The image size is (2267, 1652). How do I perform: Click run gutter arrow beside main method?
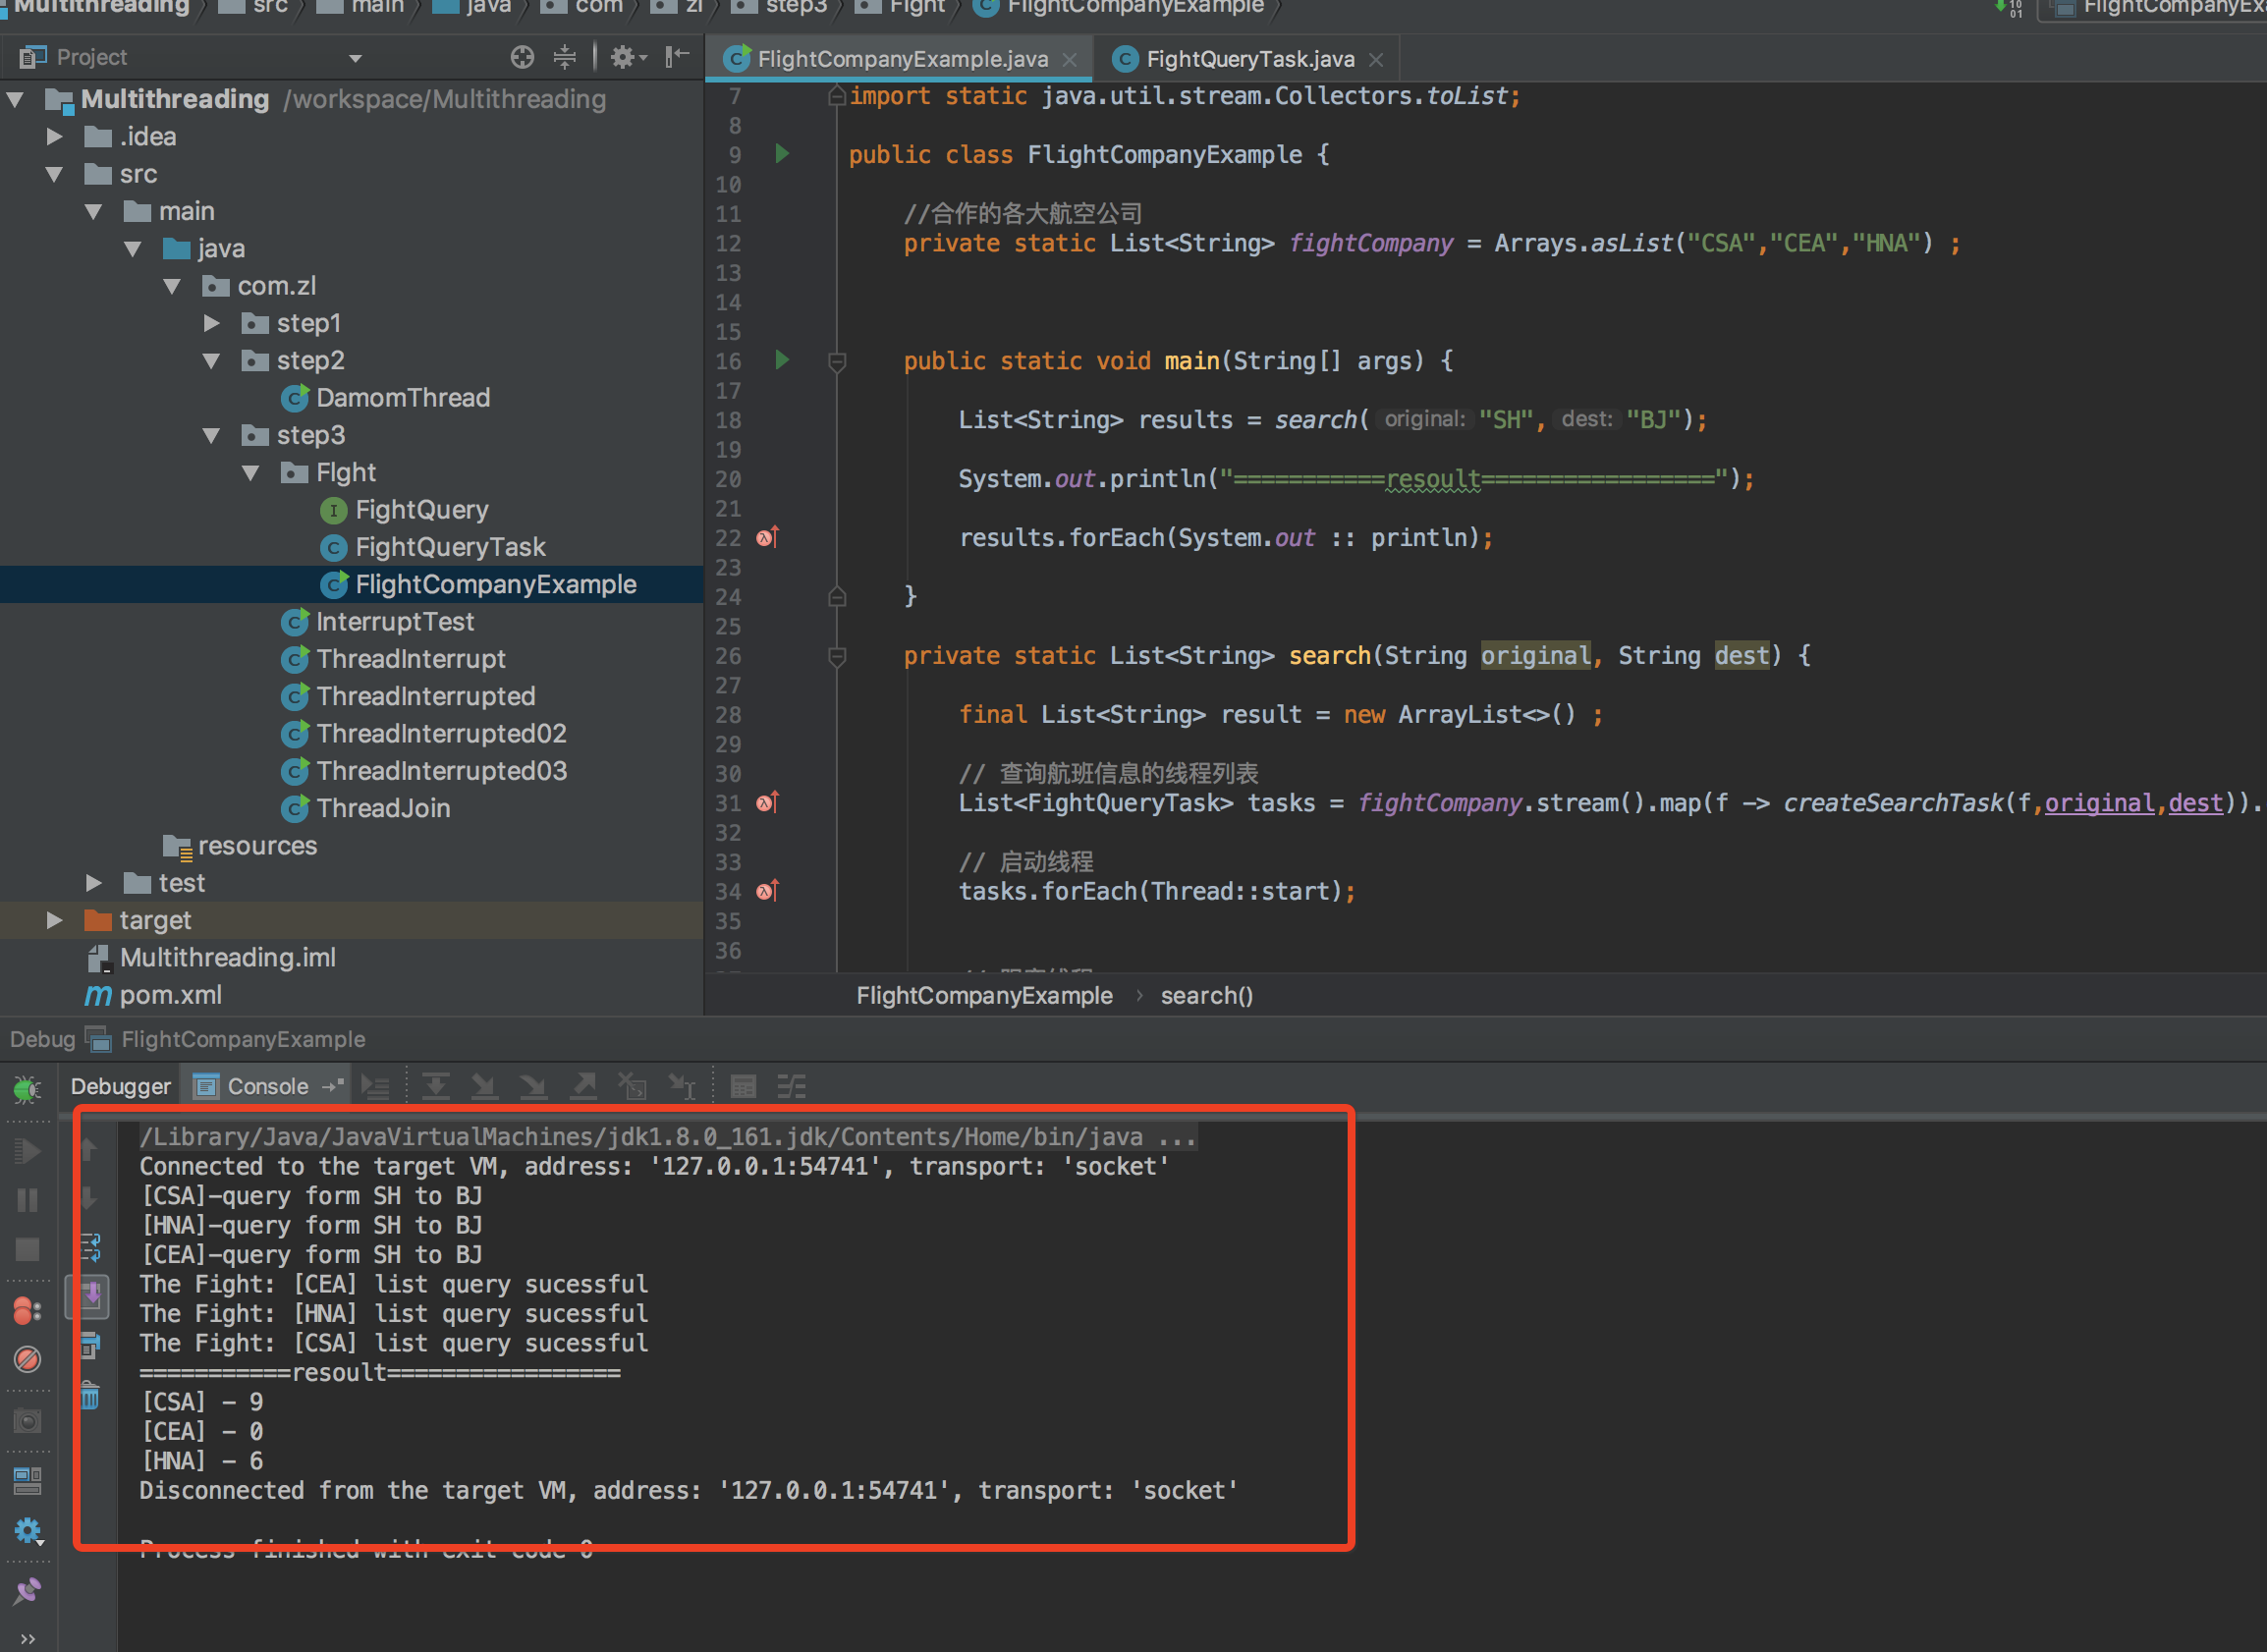[x=782, y=360]
